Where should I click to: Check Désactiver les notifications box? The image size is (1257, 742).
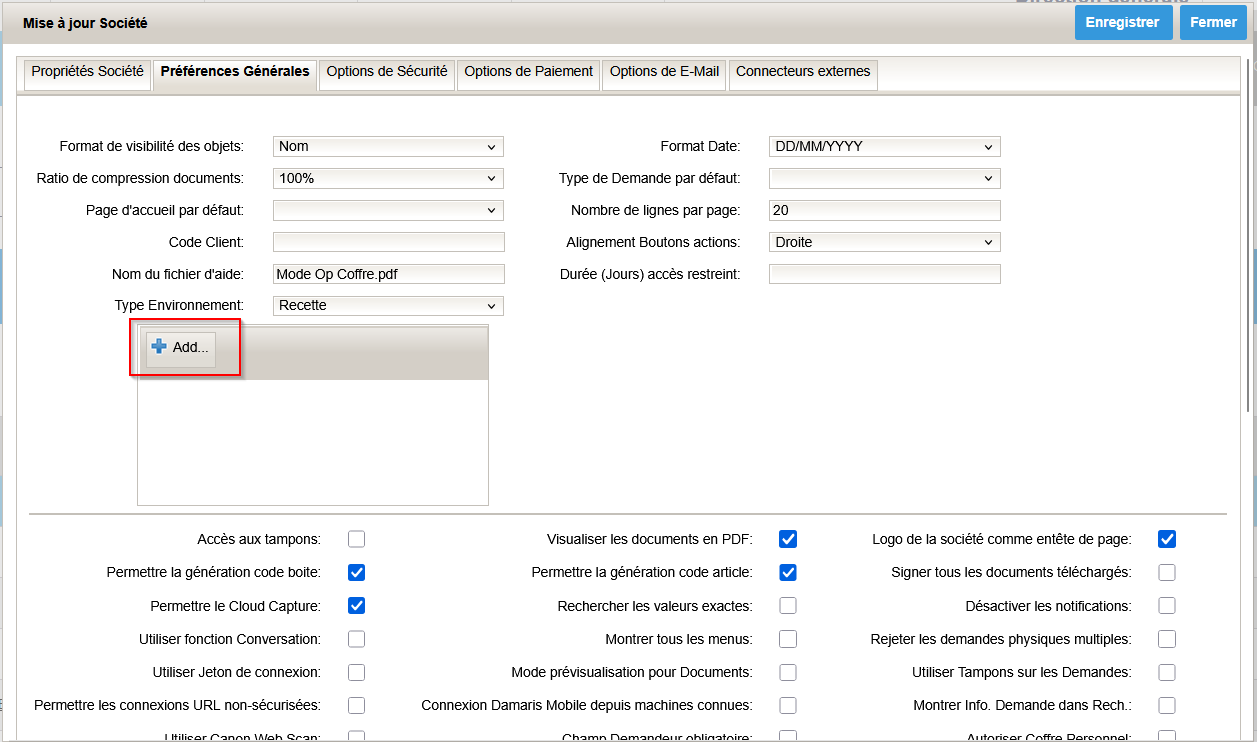[1167, 606]
